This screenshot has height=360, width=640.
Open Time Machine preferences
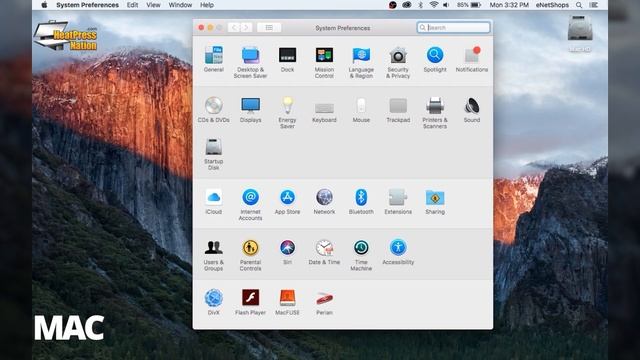tap(361, 255)
